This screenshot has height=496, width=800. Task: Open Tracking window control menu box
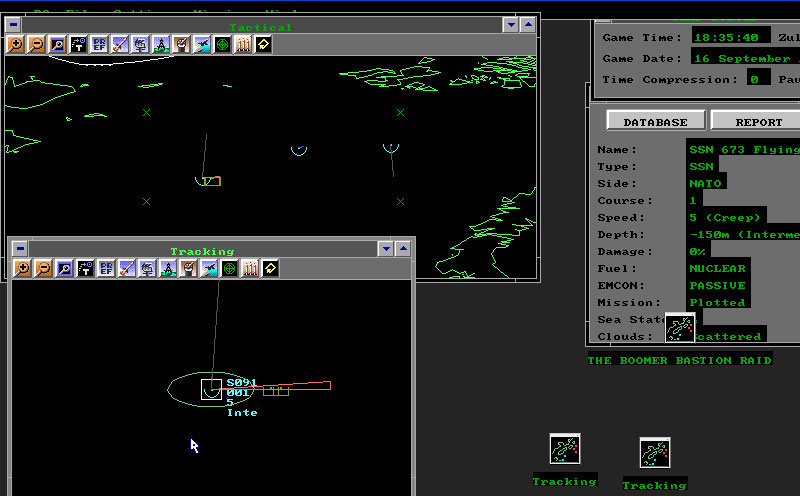click(20, 249)
